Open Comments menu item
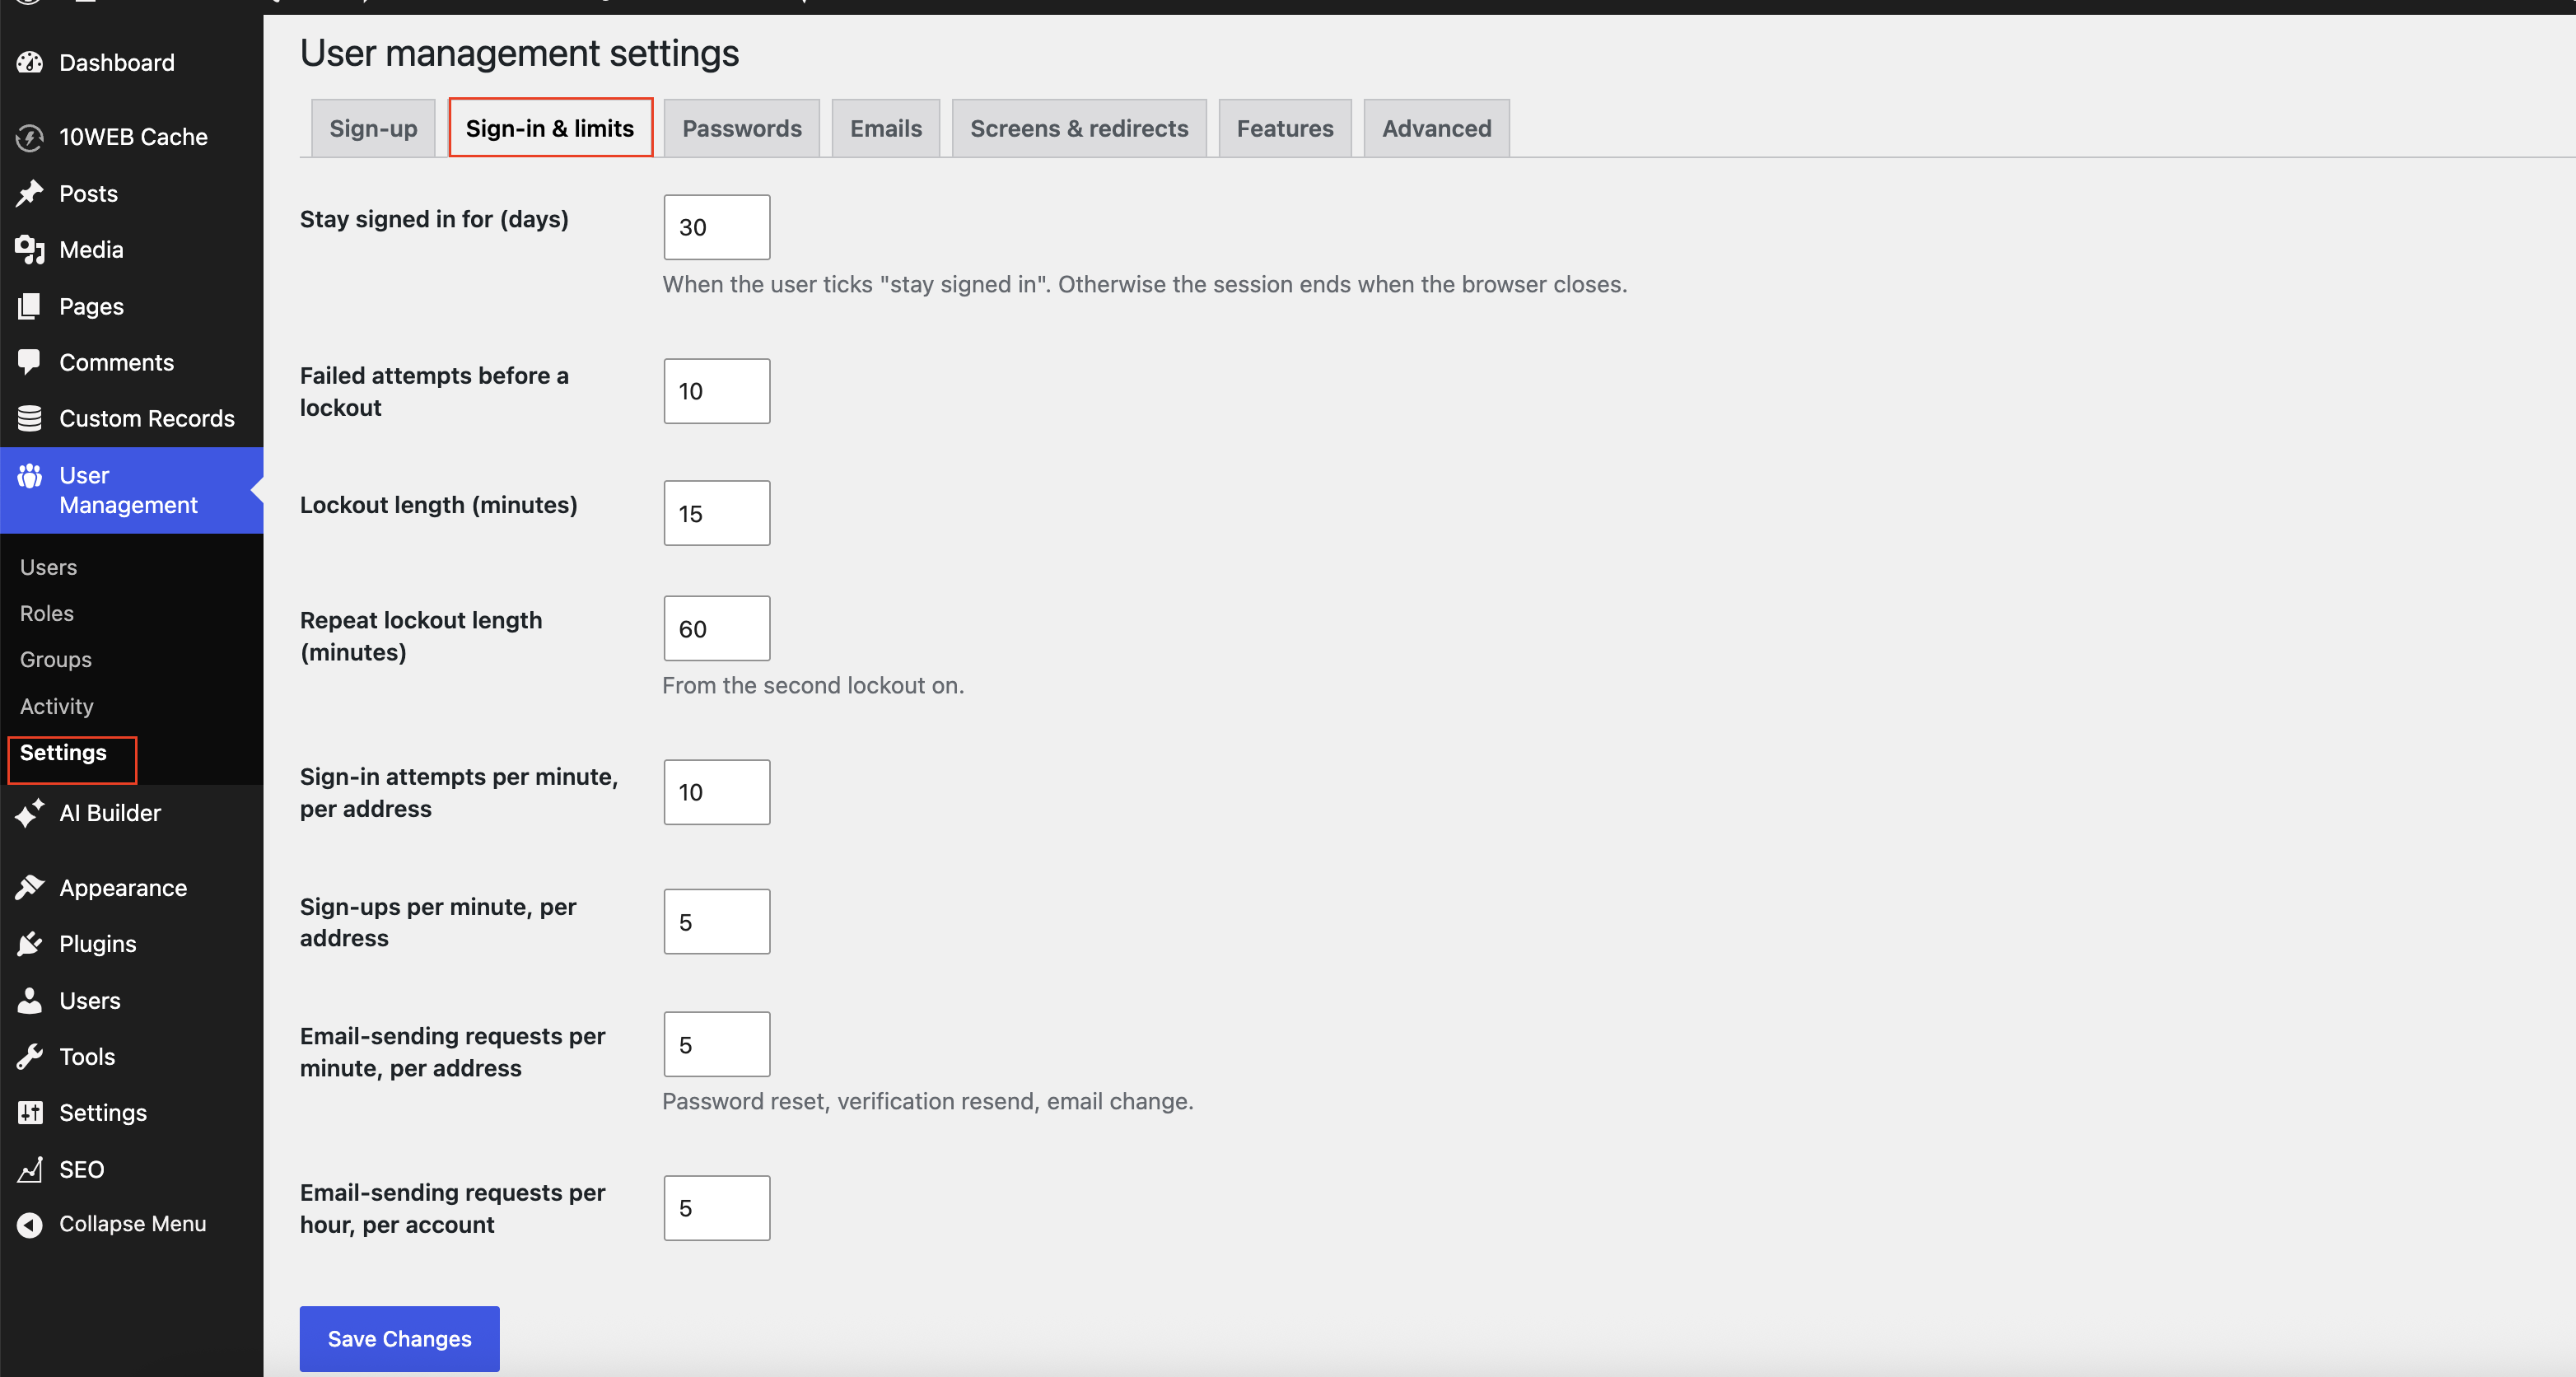Screen dimensions: 2576x1377 131,362
